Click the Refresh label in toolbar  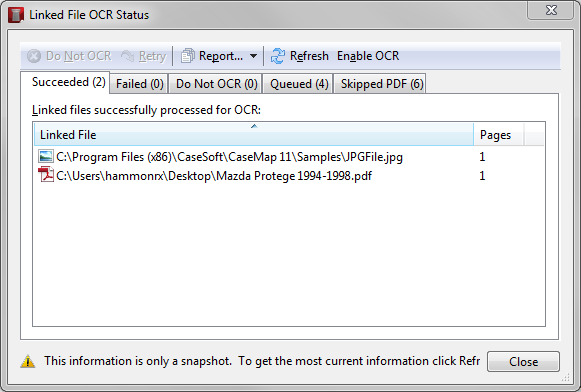pyautogui.click(x=309, y=56)
